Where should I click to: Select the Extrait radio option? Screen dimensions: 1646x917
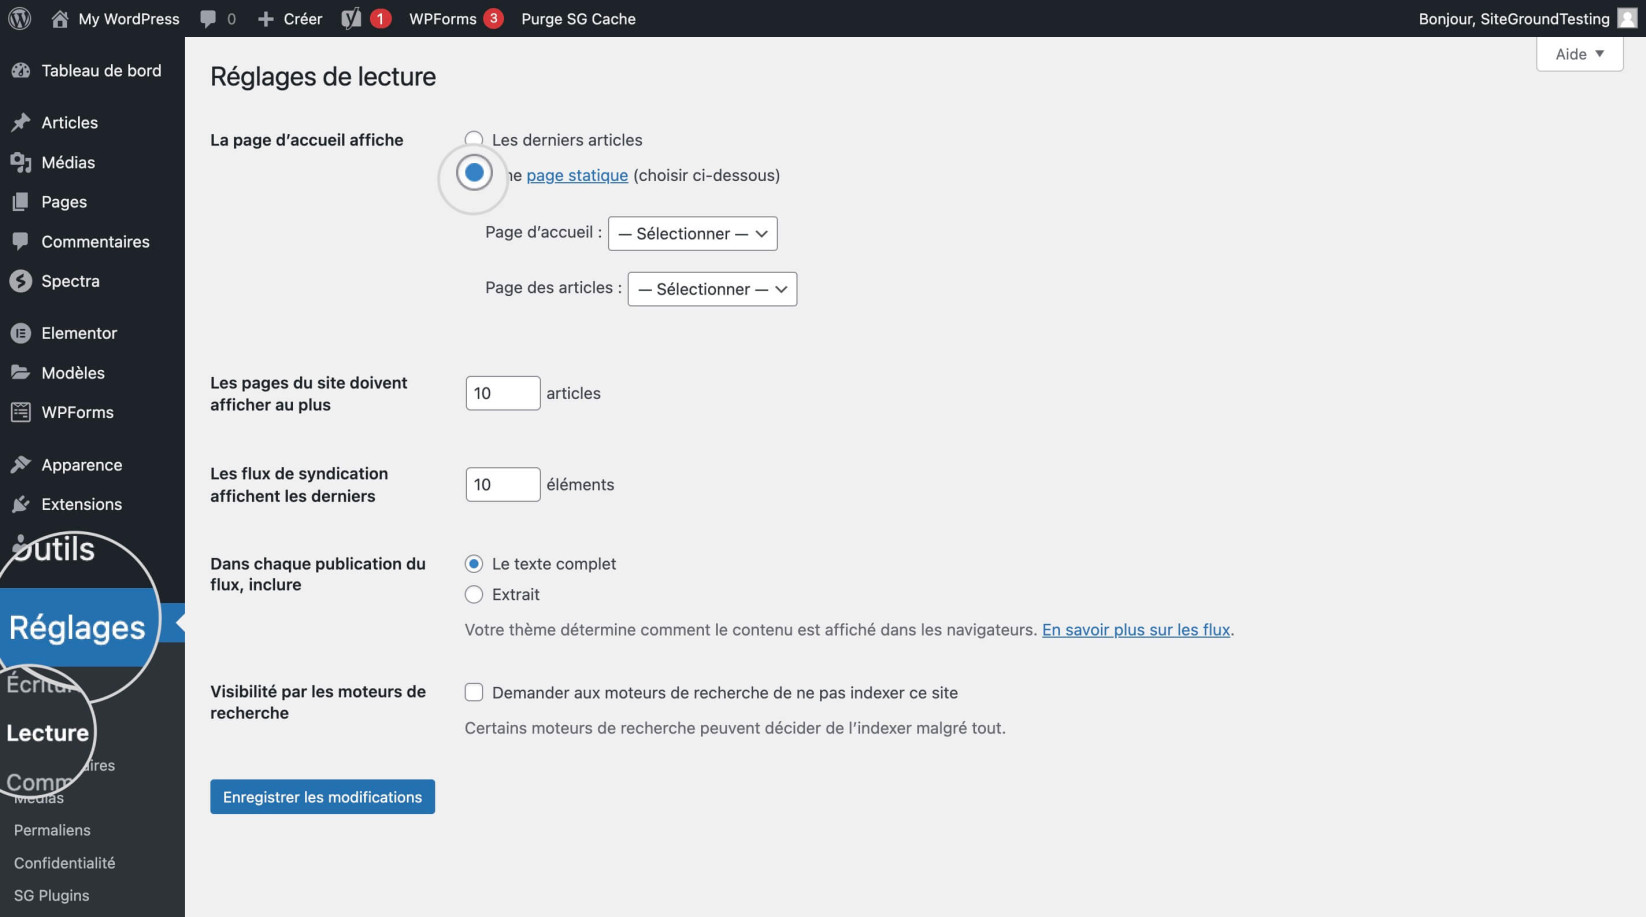coord(474,595)
